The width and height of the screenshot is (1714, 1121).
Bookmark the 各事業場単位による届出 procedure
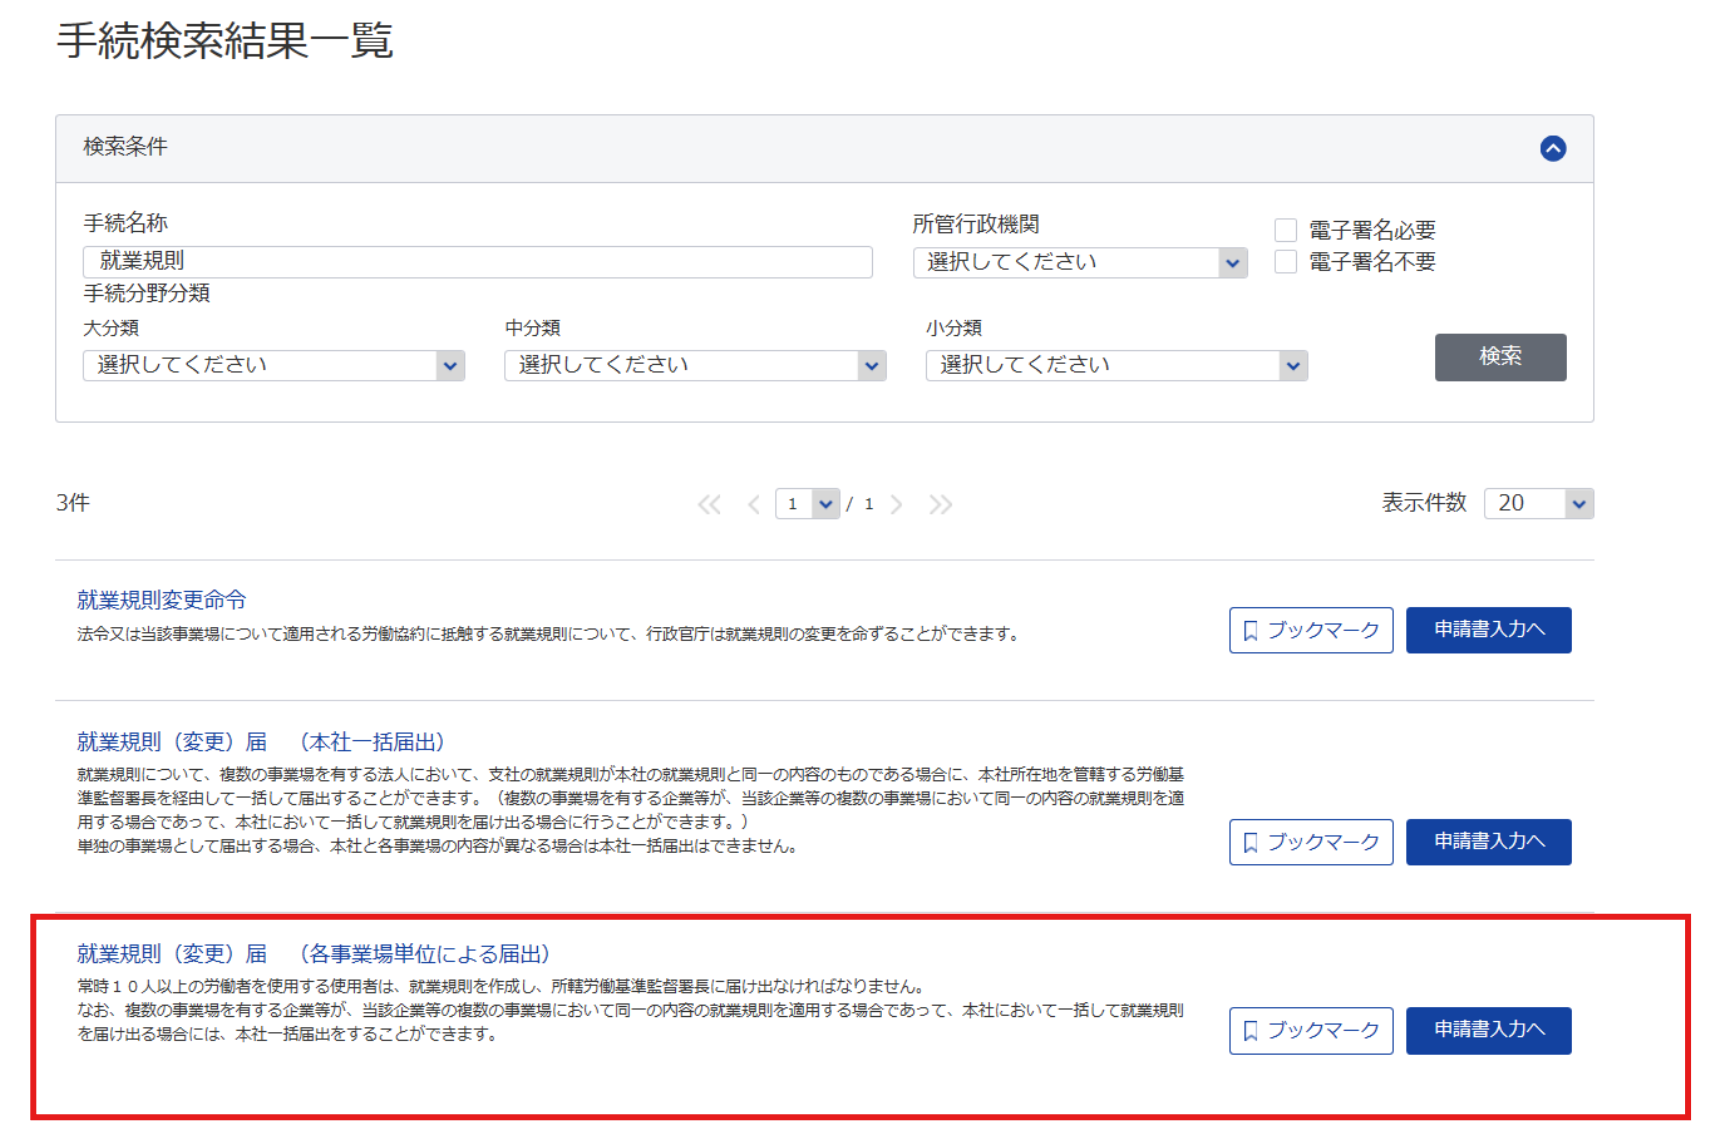point(1310,1030)
